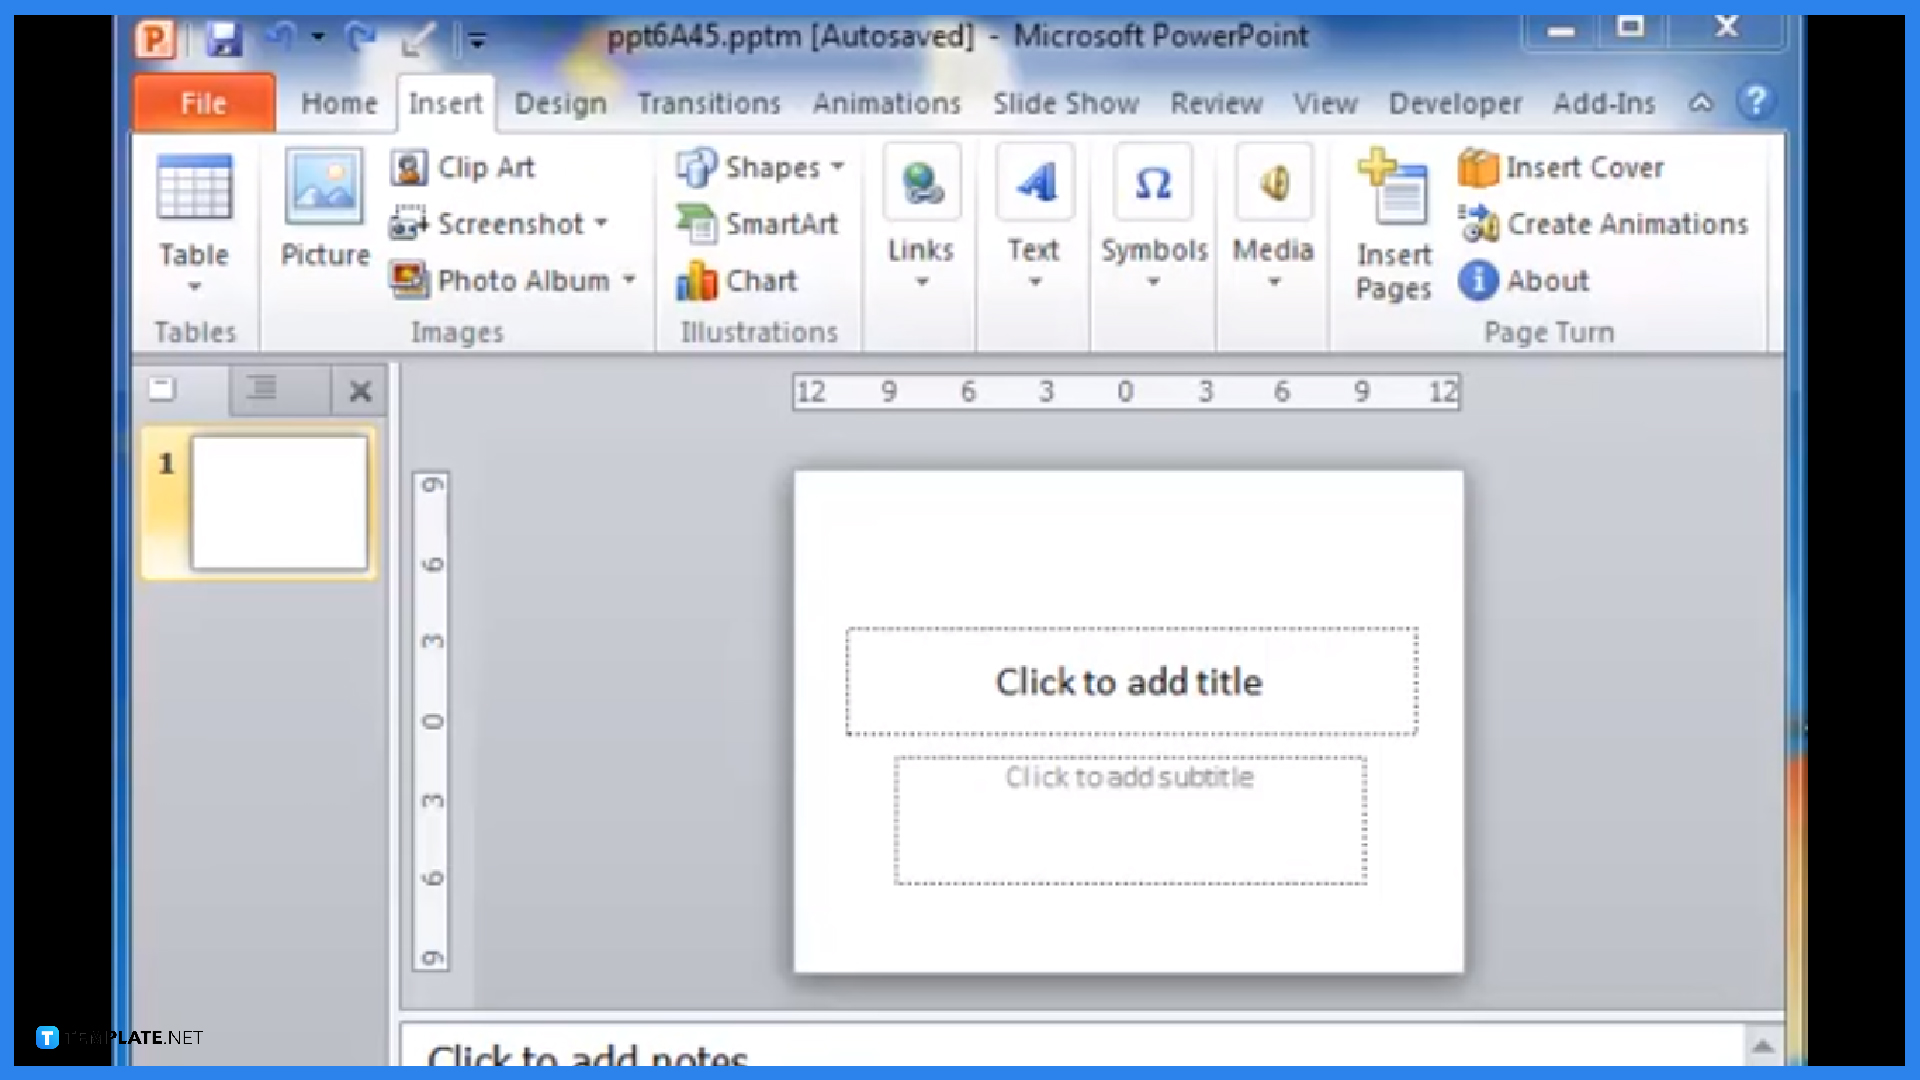Select the Design tab in ribbon
The image size is (1920, 1080).
click(560, 103)
